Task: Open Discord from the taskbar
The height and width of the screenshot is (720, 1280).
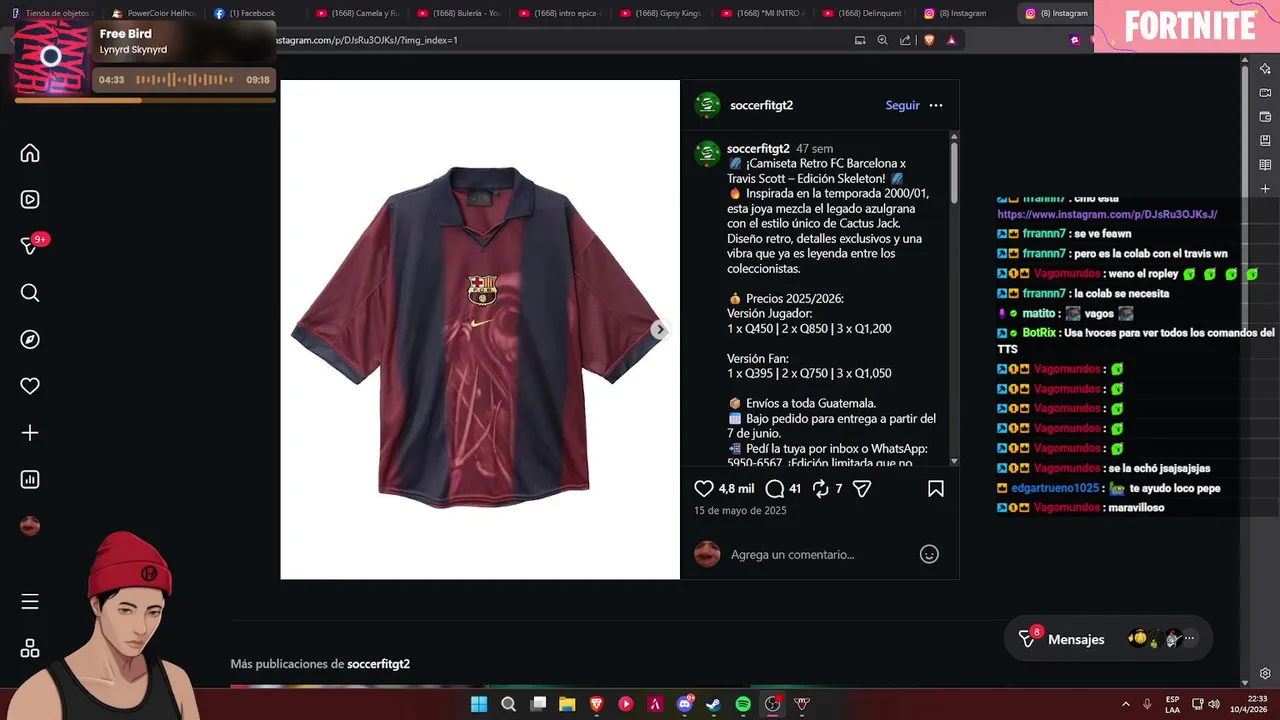Action: 685,704
